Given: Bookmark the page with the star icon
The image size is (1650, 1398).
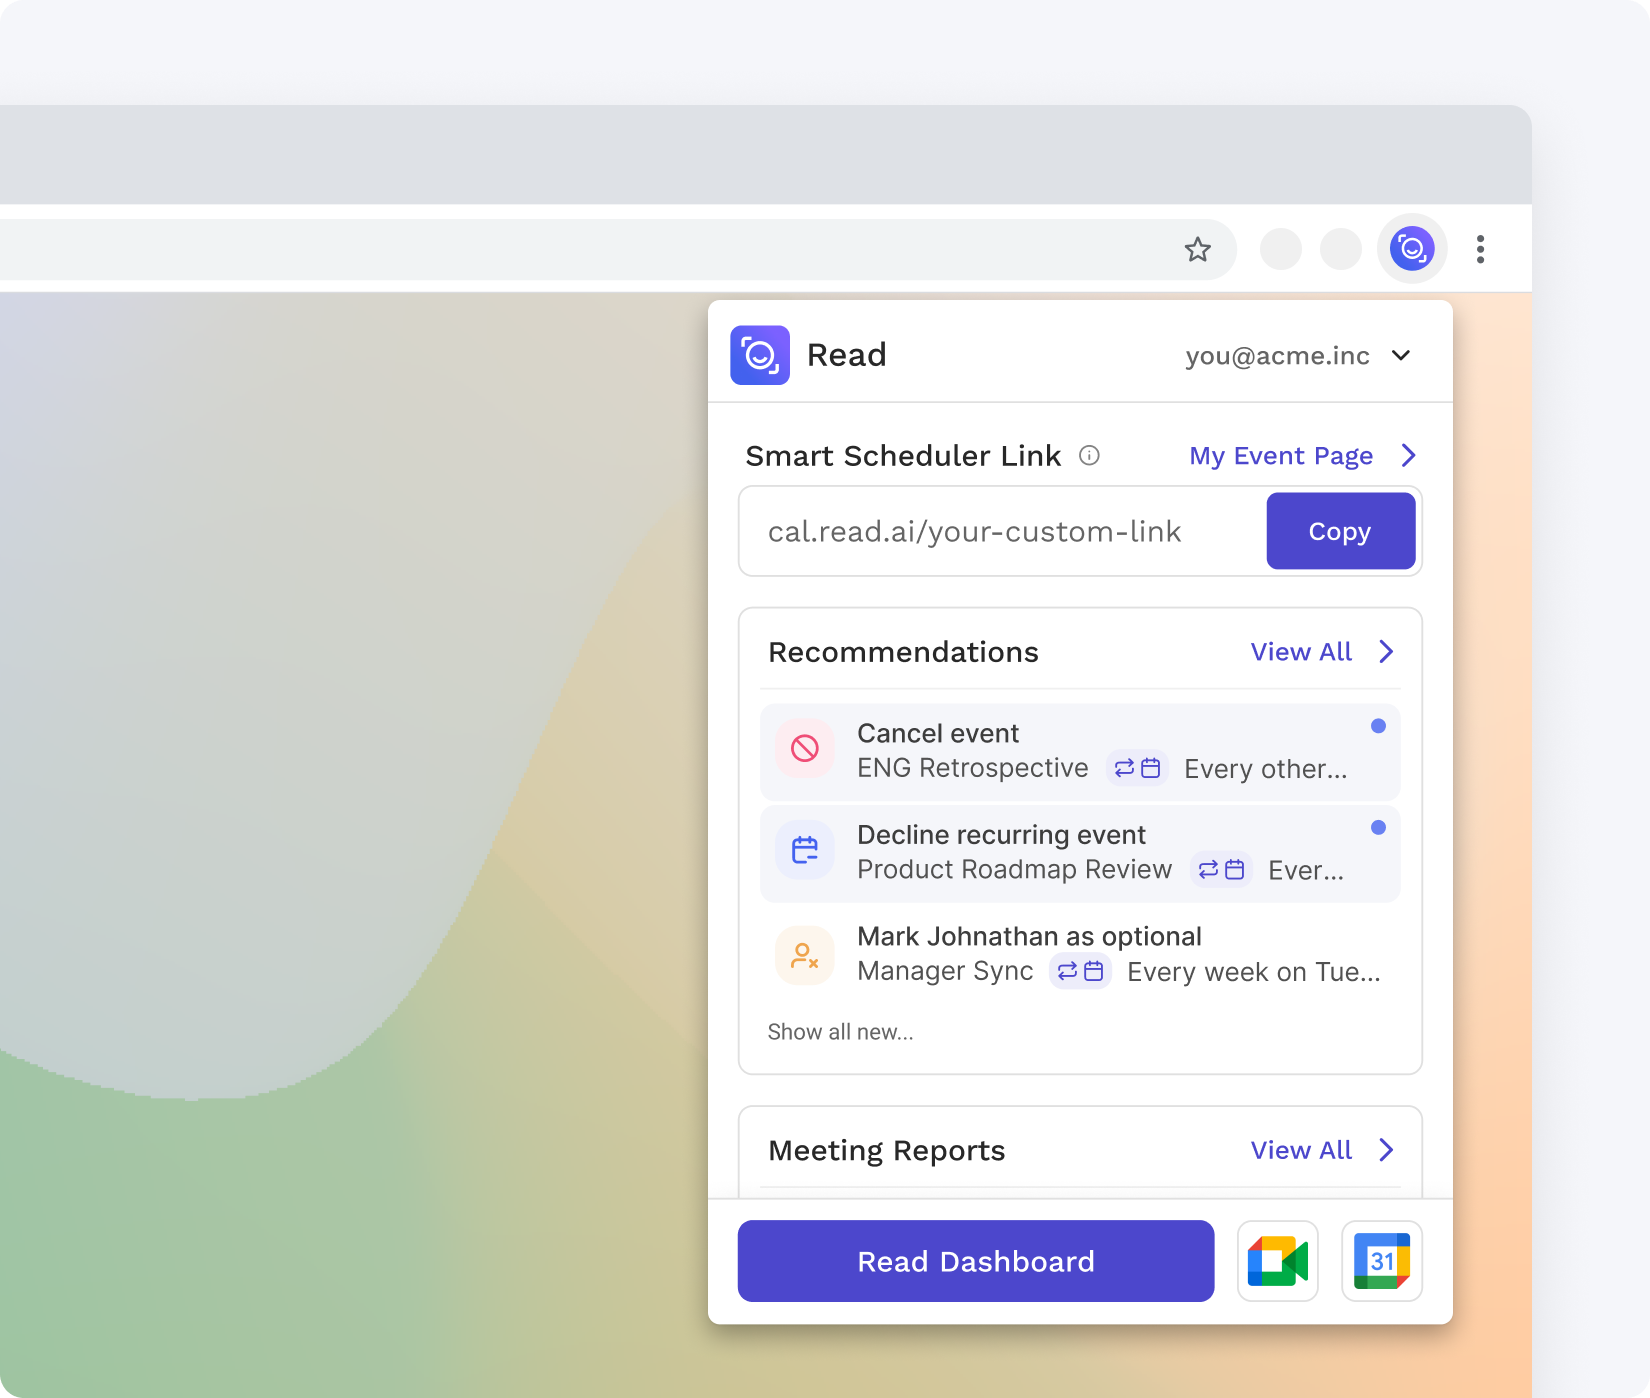Looking at the screenshot, I should [x=1197, y=249].
